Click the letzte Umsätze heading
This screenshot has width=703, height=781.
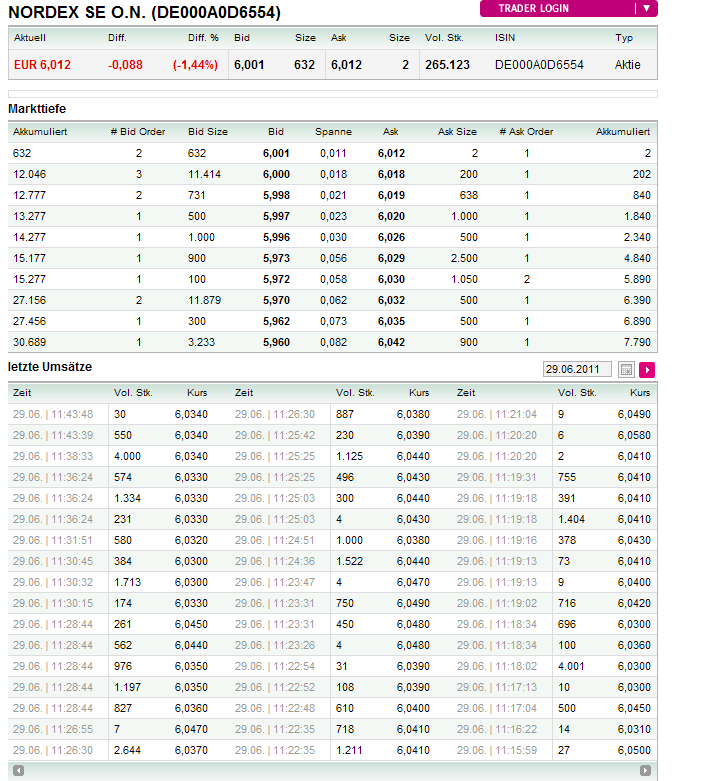(50, 367)
